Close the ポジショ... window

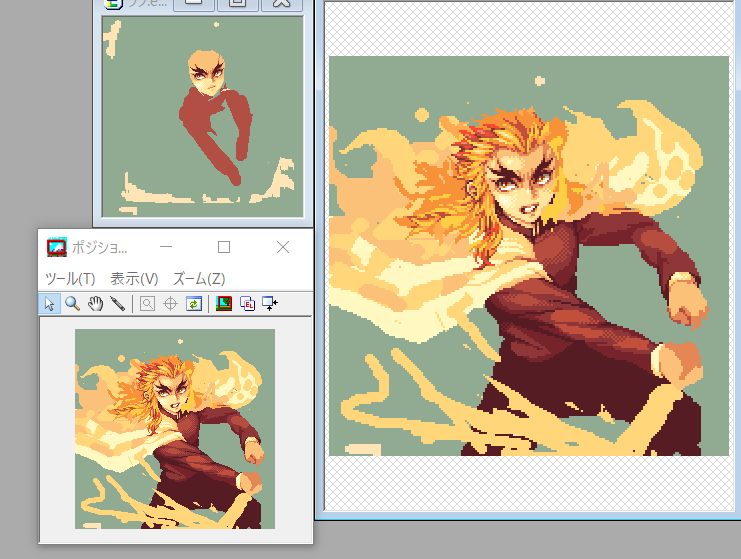coord(283,247)
